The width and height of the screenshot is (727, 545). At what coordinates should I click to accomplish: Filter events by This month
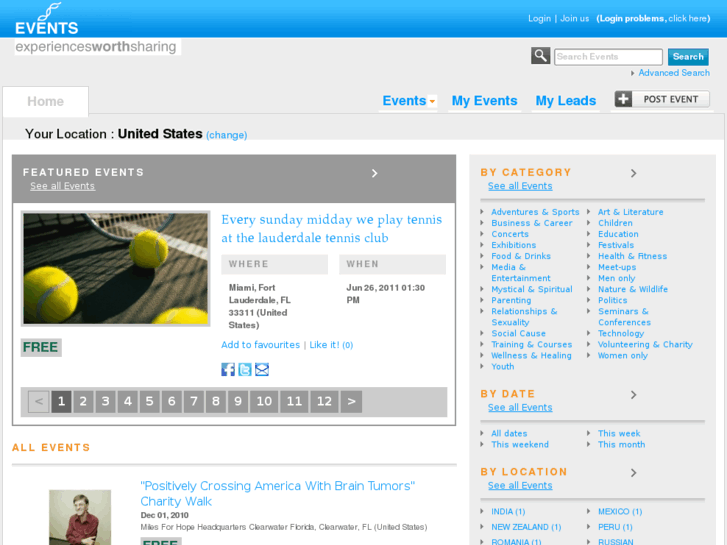[x=621, y=444]
